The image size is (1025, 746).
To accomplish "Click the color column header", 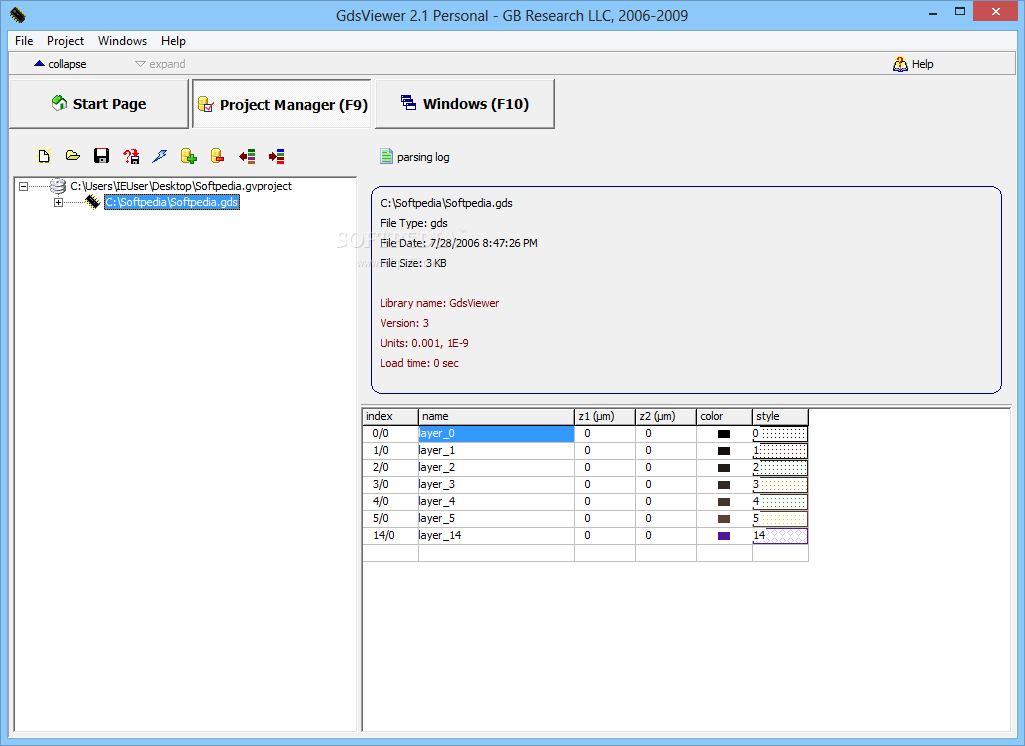I will tap(724, 416).
